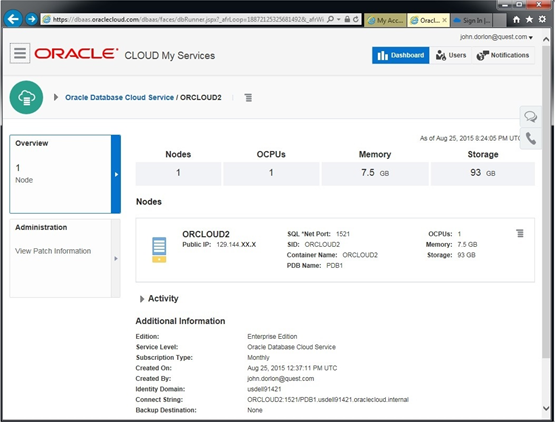Screen dimensions: 555x423
Task: Click the vertical scrollbar down arrow
Action: [545, 408]
